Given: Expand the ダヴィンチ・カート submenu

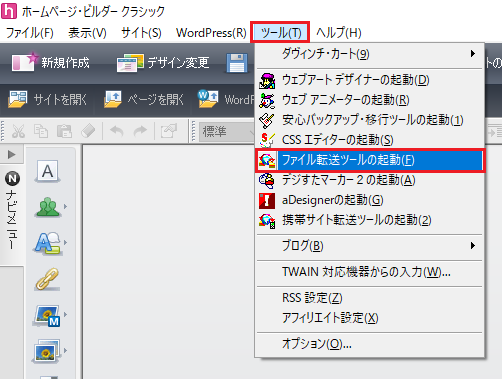Looking at the screenshot, I should [x=369, y=54].
